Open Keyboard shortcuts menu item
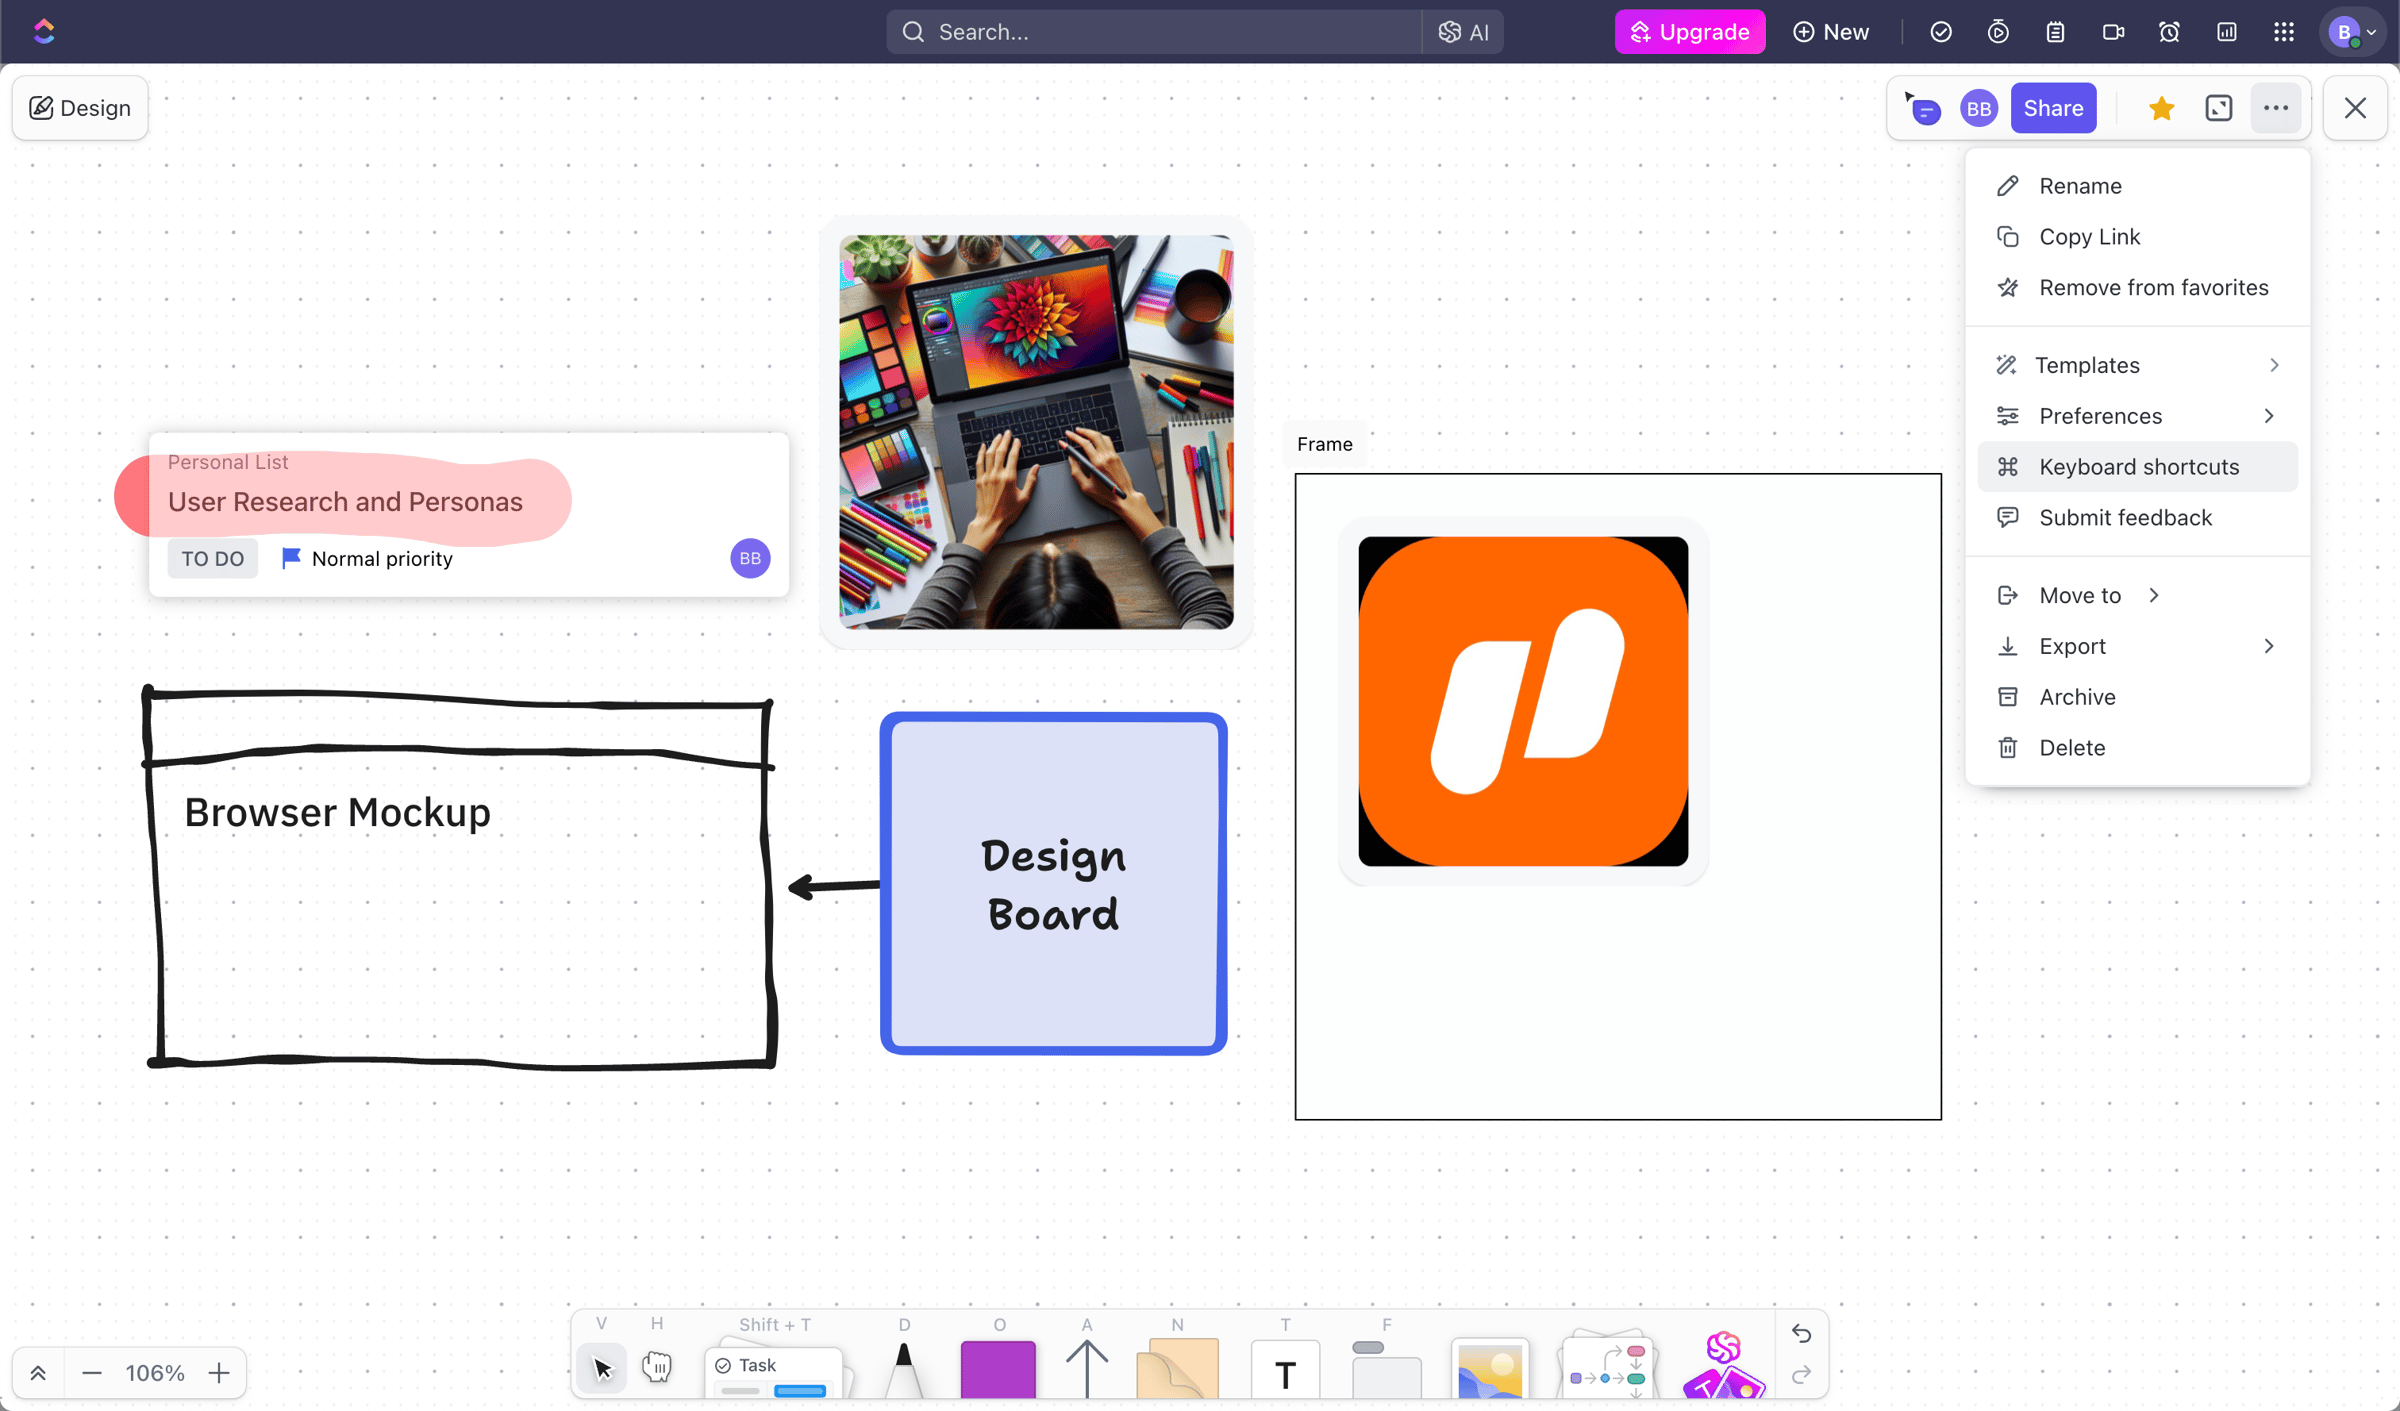This screenshot has height=1411, width=2400. tap(2137, 467)
